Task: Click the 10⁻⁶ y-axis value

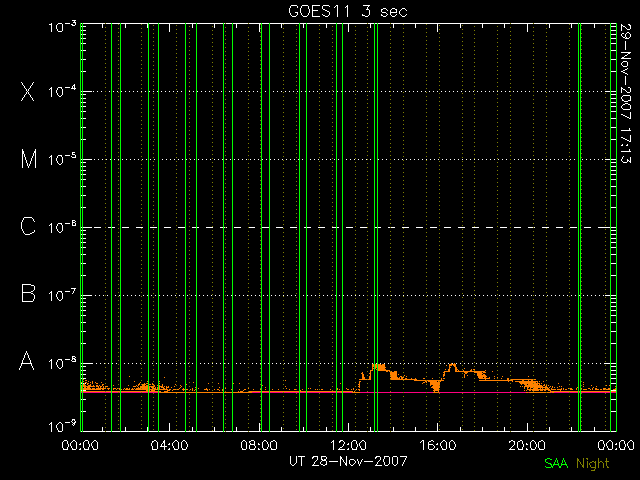Action: click(x=62, y=227)
